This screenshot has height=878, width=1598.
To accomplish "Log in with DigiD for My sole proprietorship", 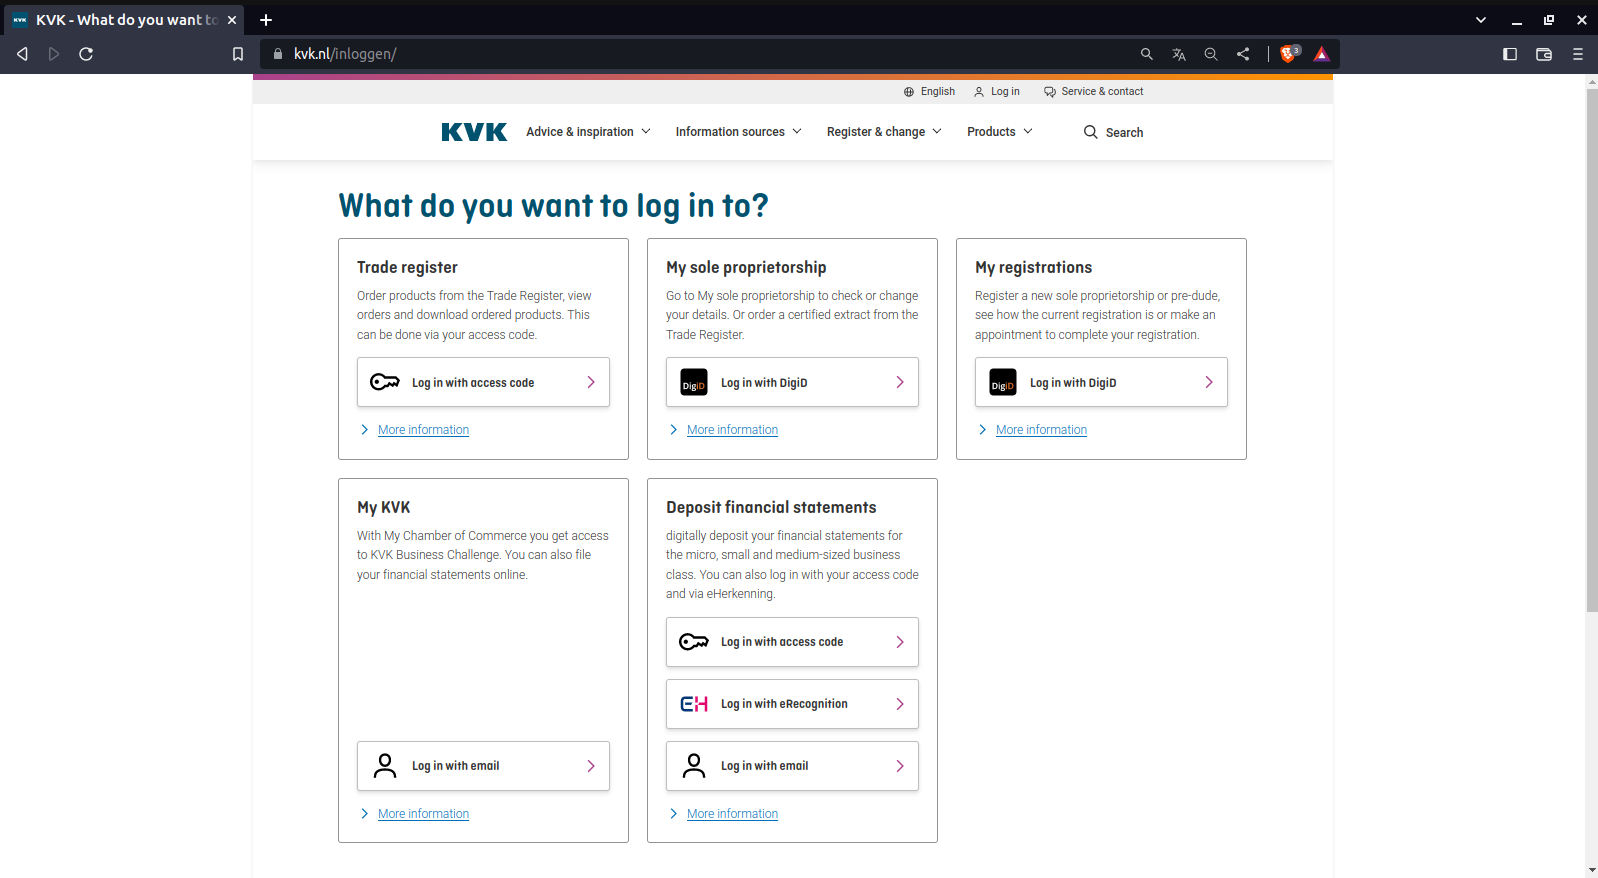I will tap(792, 382).
